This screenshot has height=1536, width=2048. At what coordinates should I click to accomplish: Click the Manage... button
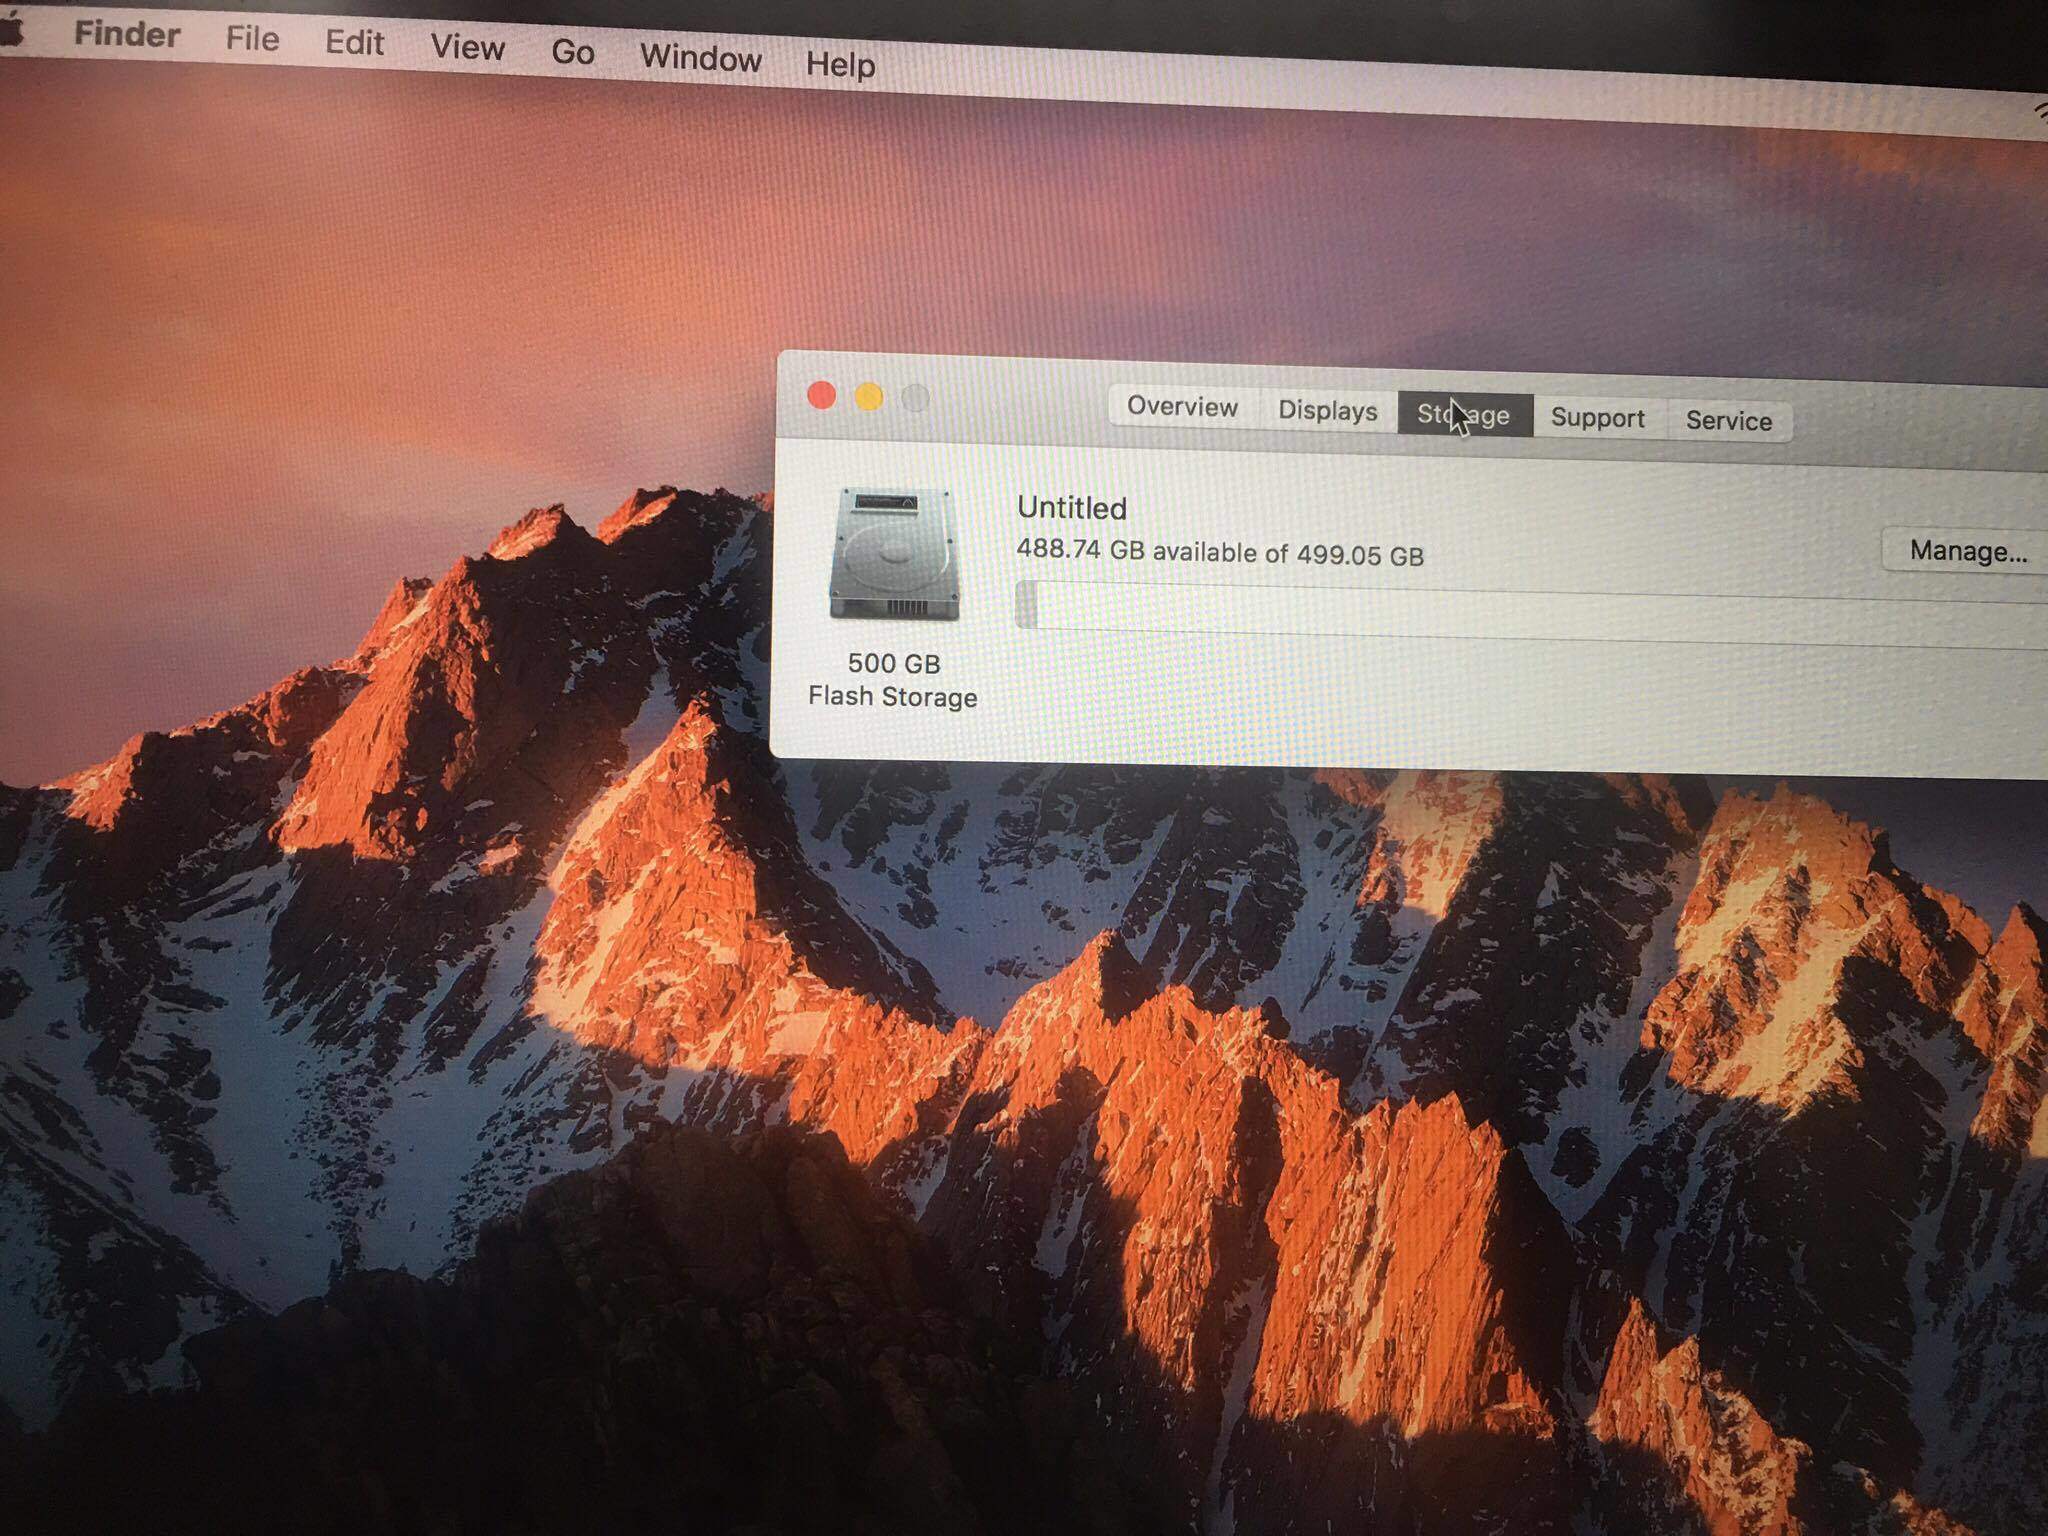(x=1967, y=551)
